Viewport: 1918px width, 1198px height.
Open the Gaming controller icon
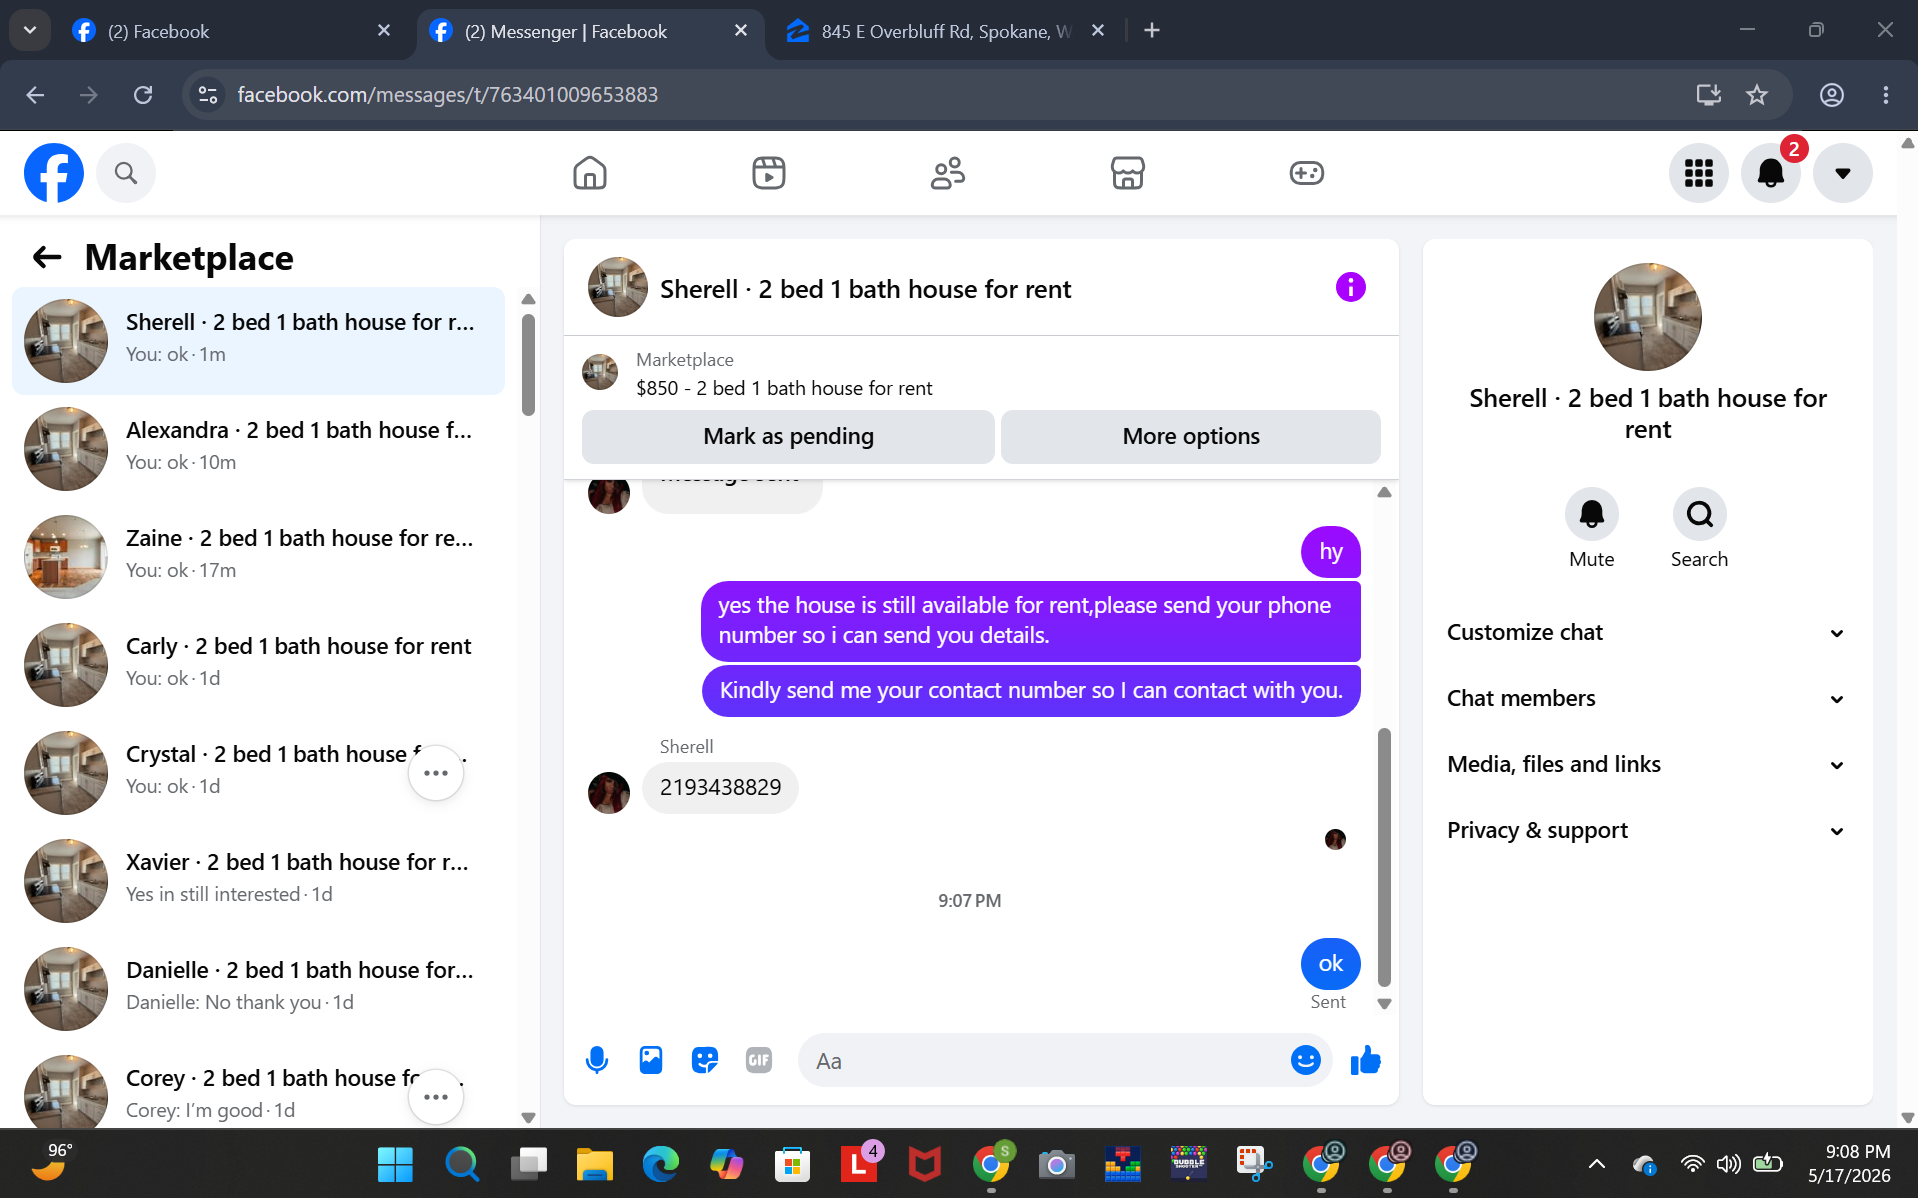(x=1306, y=173)
